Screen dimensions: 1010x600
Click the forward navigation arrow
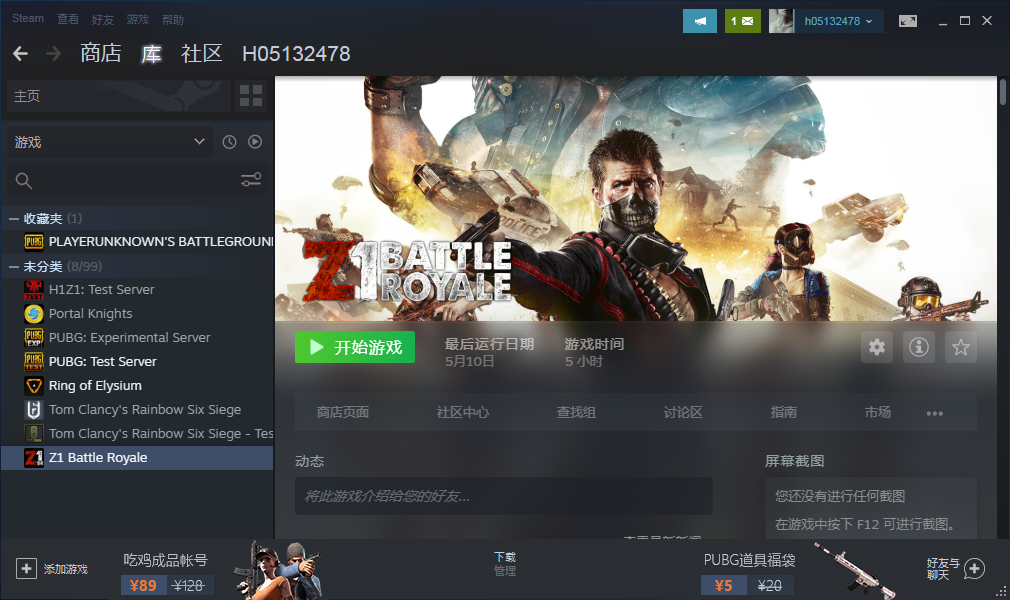[53, 53]
